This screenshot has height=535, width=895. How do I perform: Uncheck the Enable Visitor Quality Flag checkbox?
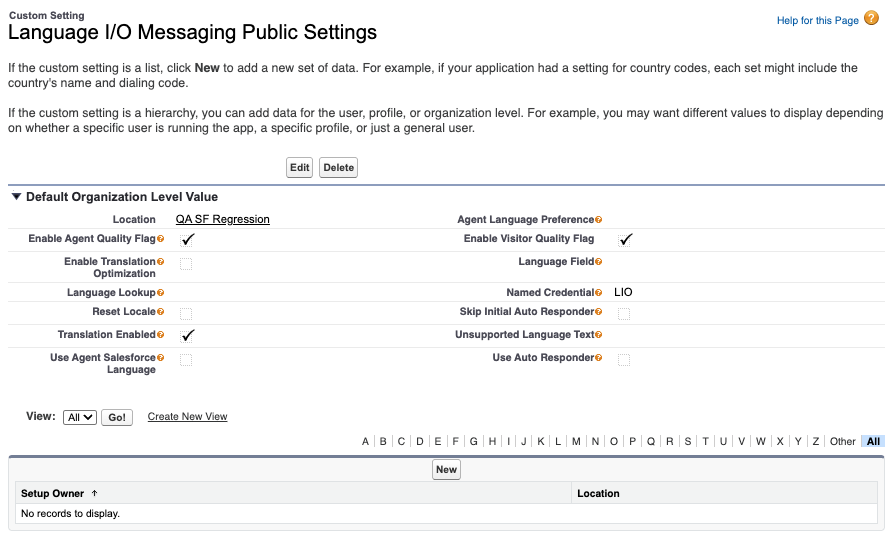625,240
